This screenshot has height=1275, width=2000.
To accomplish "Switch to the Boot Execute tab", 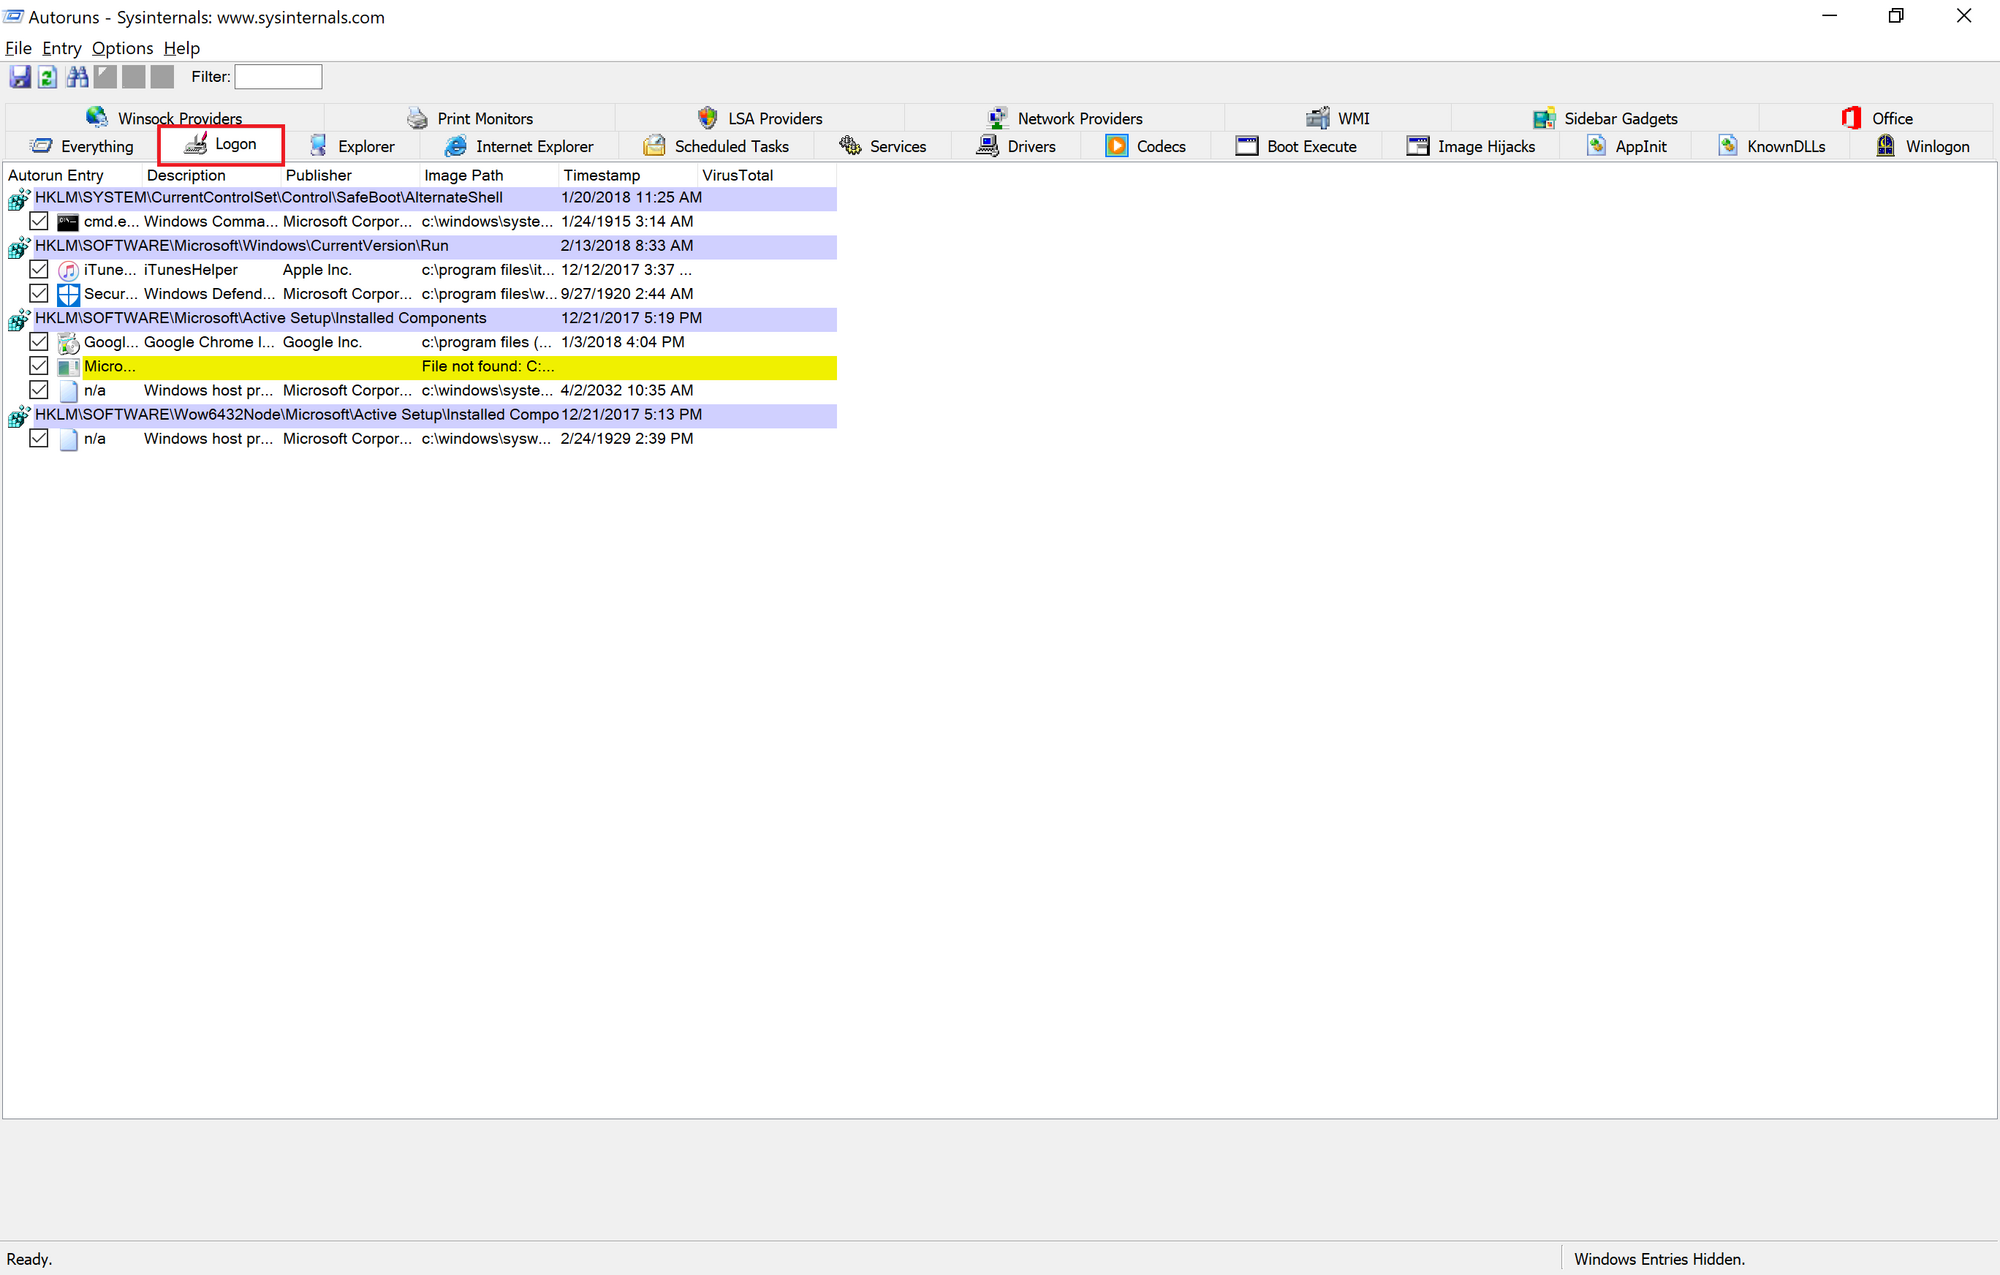I will click(x=1296, y=146).
